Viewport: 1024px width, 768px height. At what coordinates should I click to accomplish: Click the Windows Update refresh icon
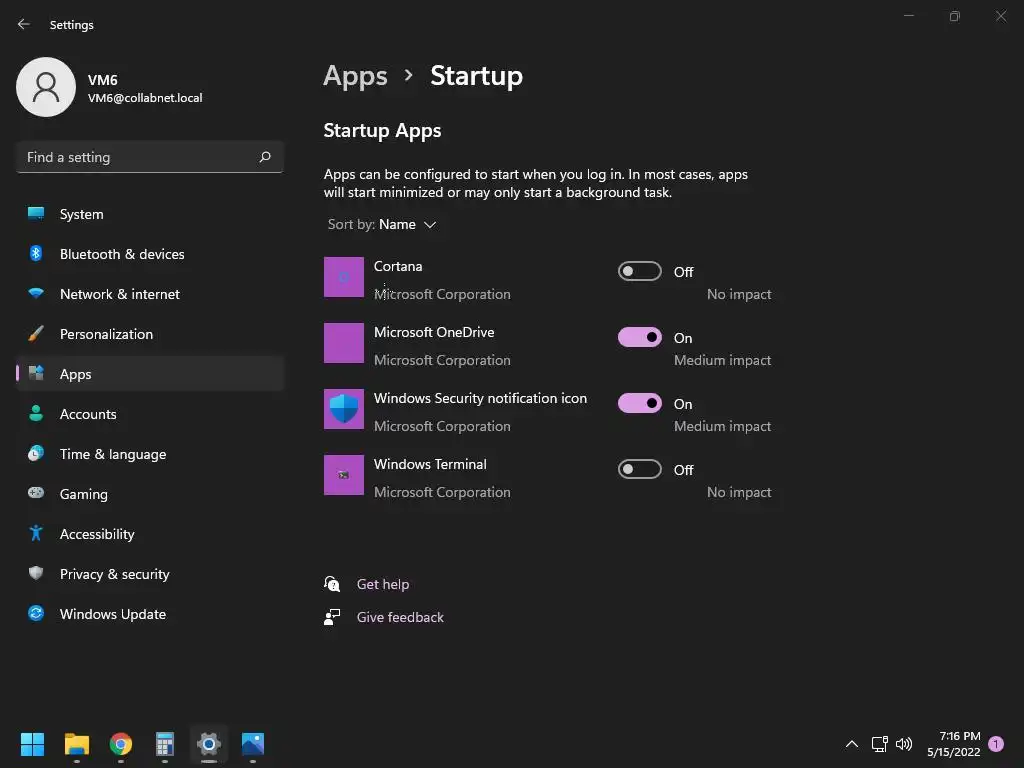pyautogui.click(x=36, y=613)
